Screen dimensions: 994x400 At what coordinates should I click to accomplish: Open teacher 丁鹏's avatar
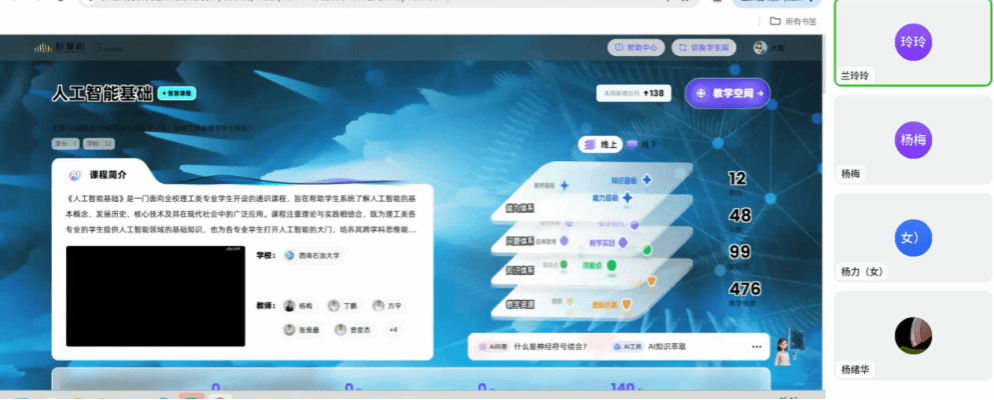coord(333,306)
